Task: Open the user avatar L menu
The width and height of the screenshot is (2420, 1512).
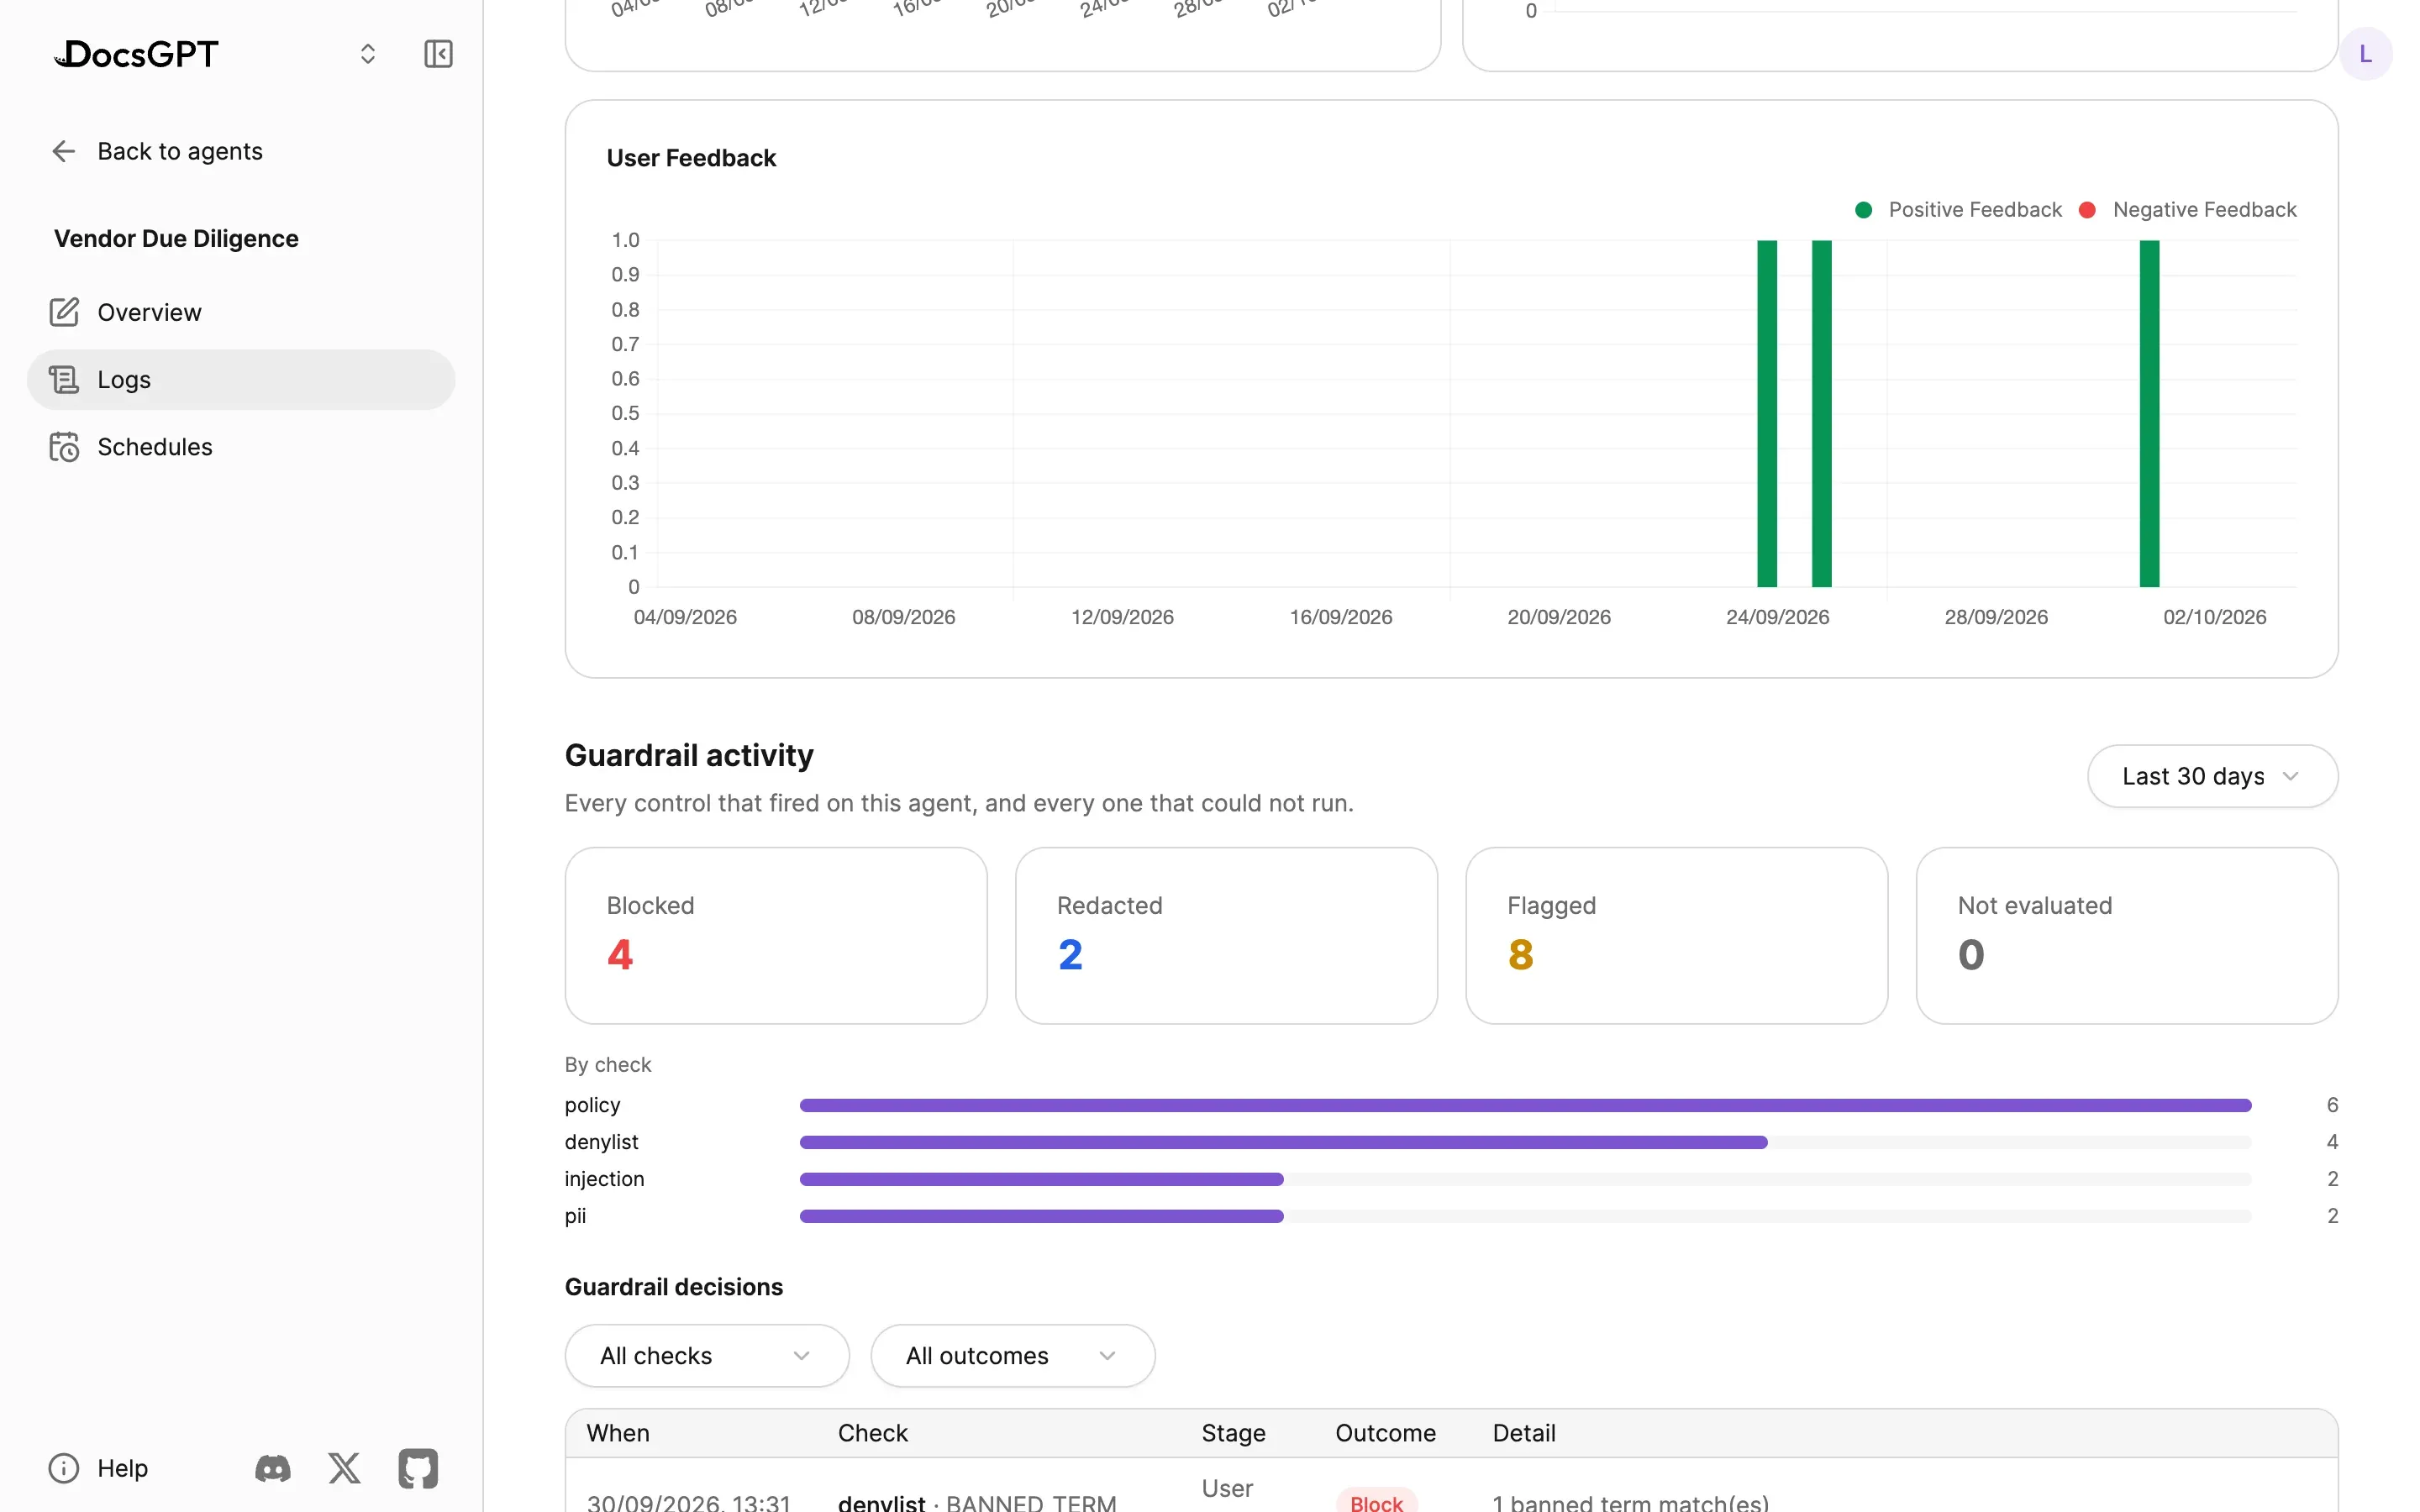Action: click(2365, 54)
